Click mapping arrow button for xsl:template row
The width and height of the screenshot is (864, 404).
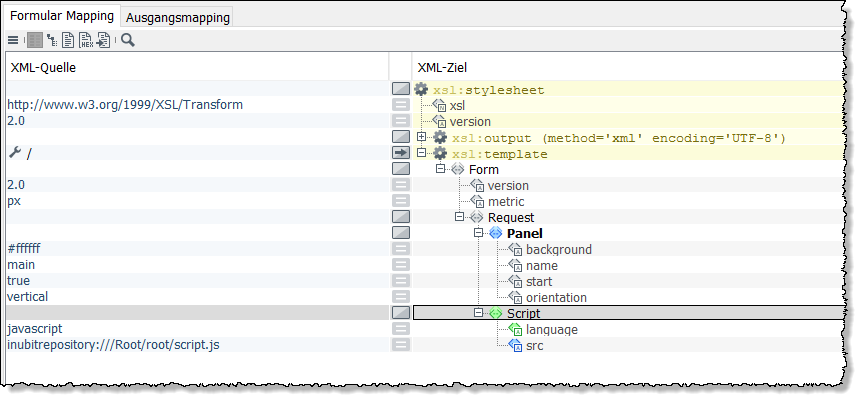(x=400, y=153)
